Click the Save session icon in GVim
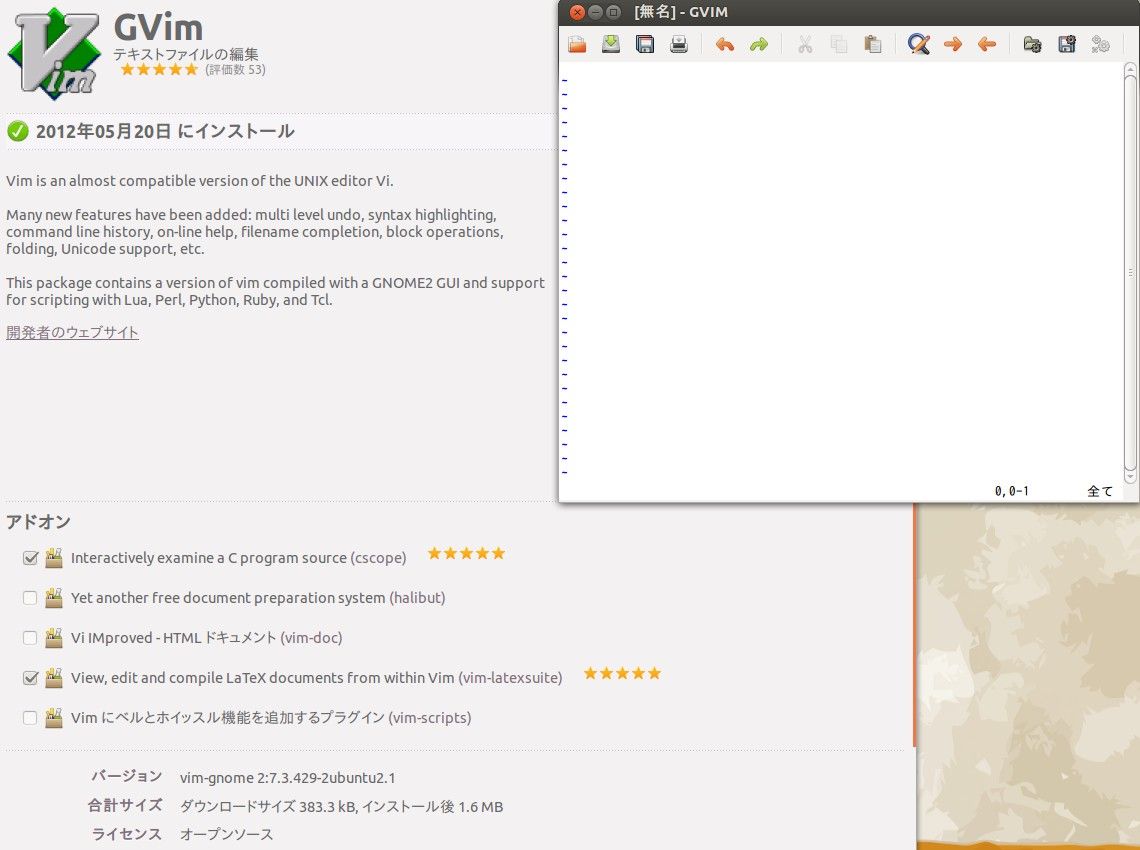Screen dimensions: 1140x850 (1067, 44)
